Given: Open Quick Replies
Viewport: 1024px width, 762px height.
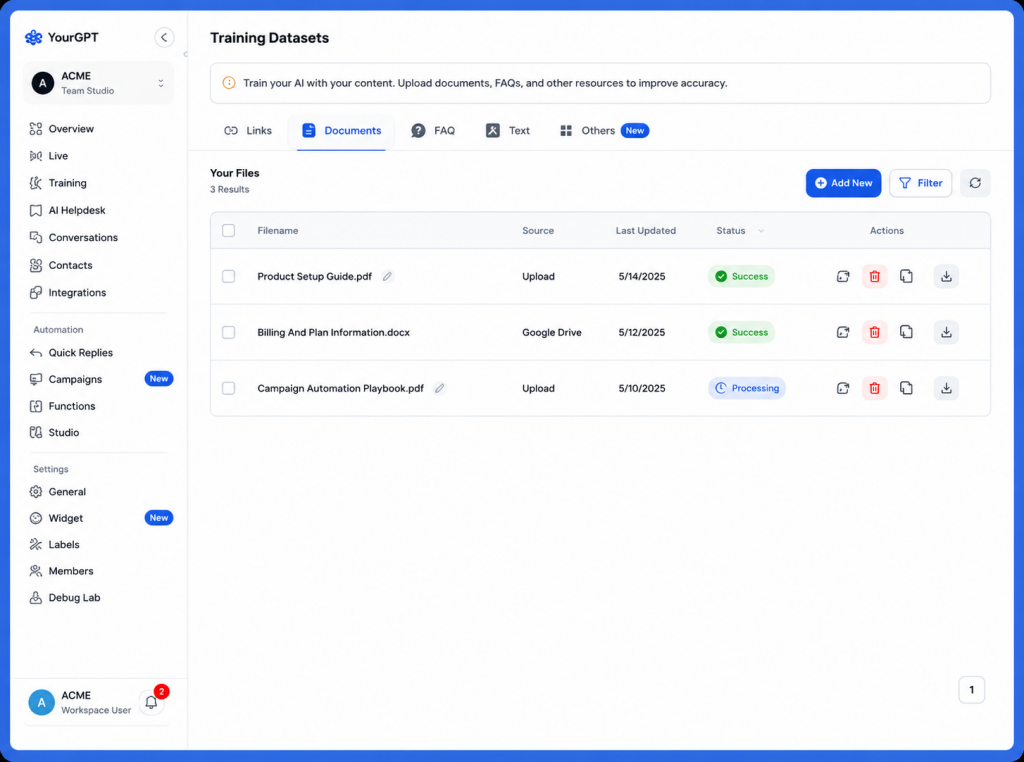Looking at the screenshot, I should coord(71,353).
